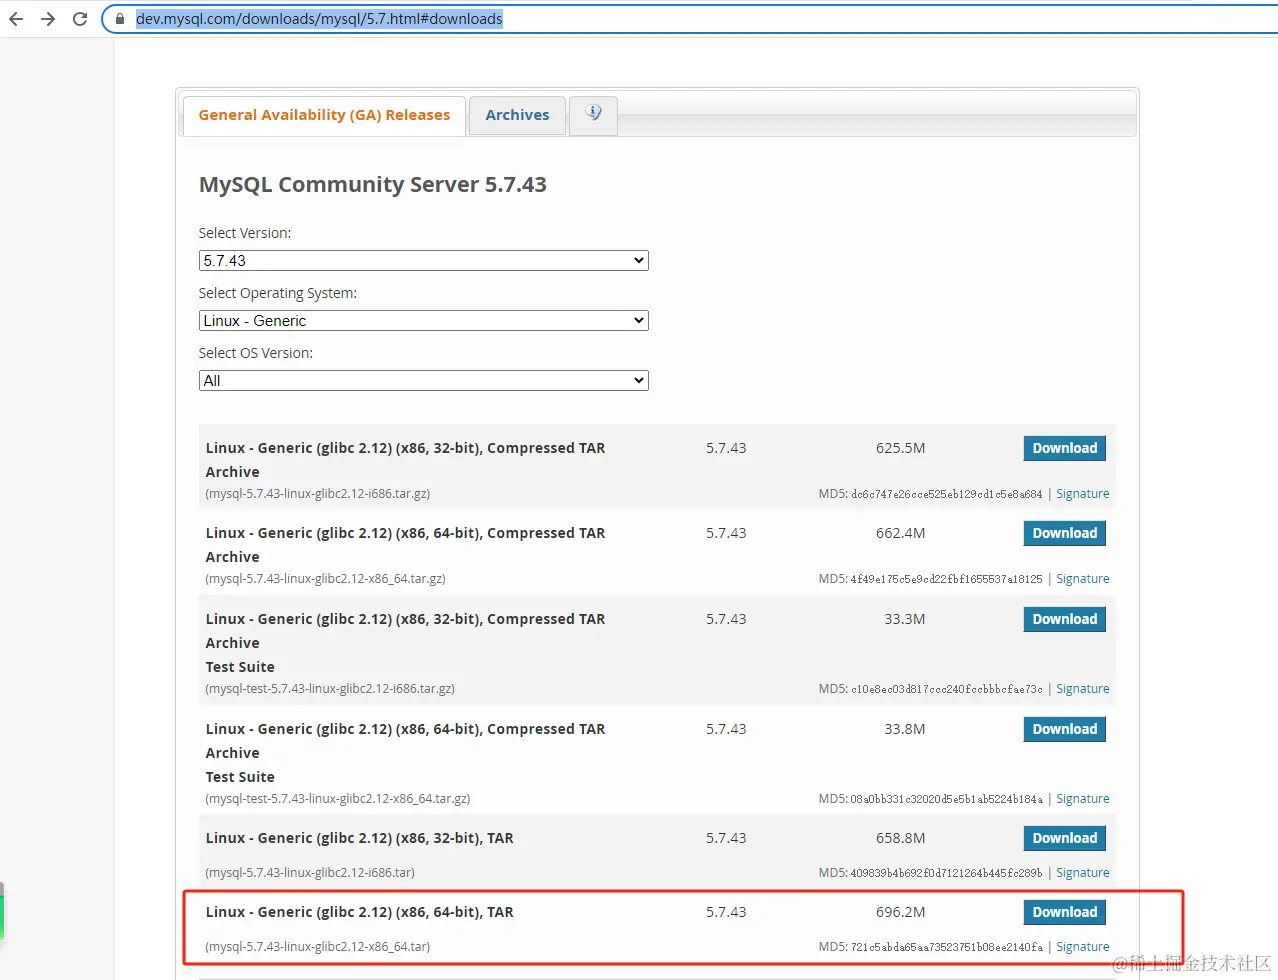Image resolution: width=1278 pixels, height=980 pixels.
Task: Open the General Availability (GA) Releases tab
Action: coord(324,115)
